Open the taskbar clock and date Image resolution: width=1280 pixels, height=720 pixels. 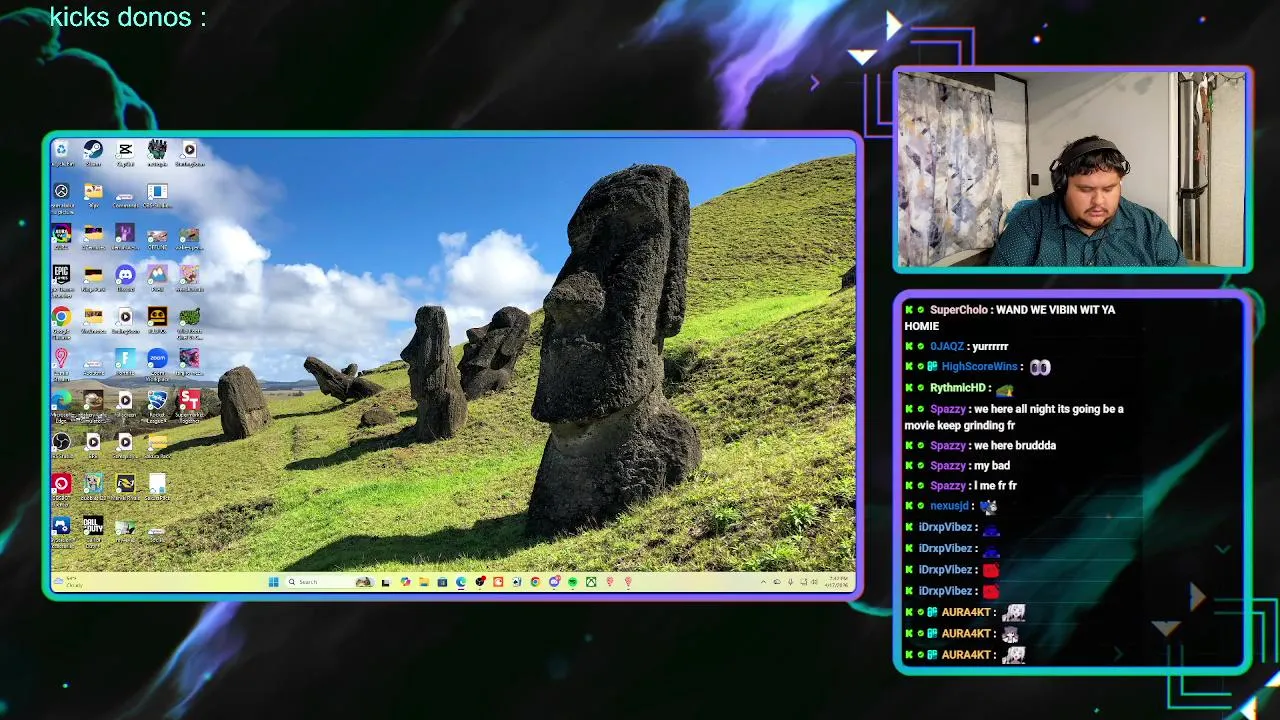click(837, 582)
